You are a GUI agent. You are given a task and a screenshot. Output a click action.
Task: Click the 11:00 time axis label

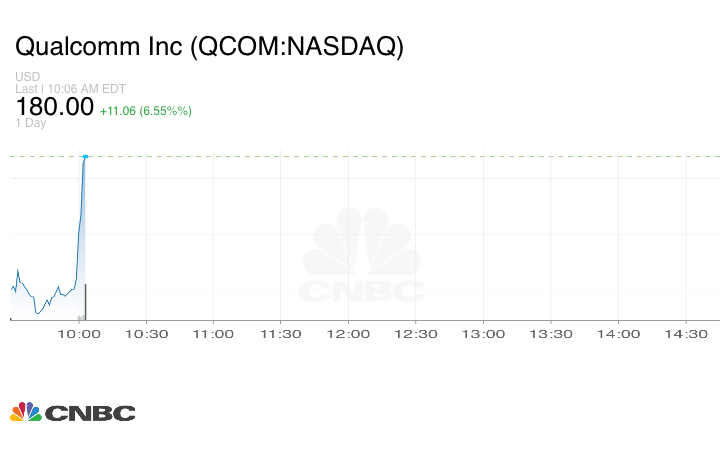pyautogui.click(x=213, y=334)
